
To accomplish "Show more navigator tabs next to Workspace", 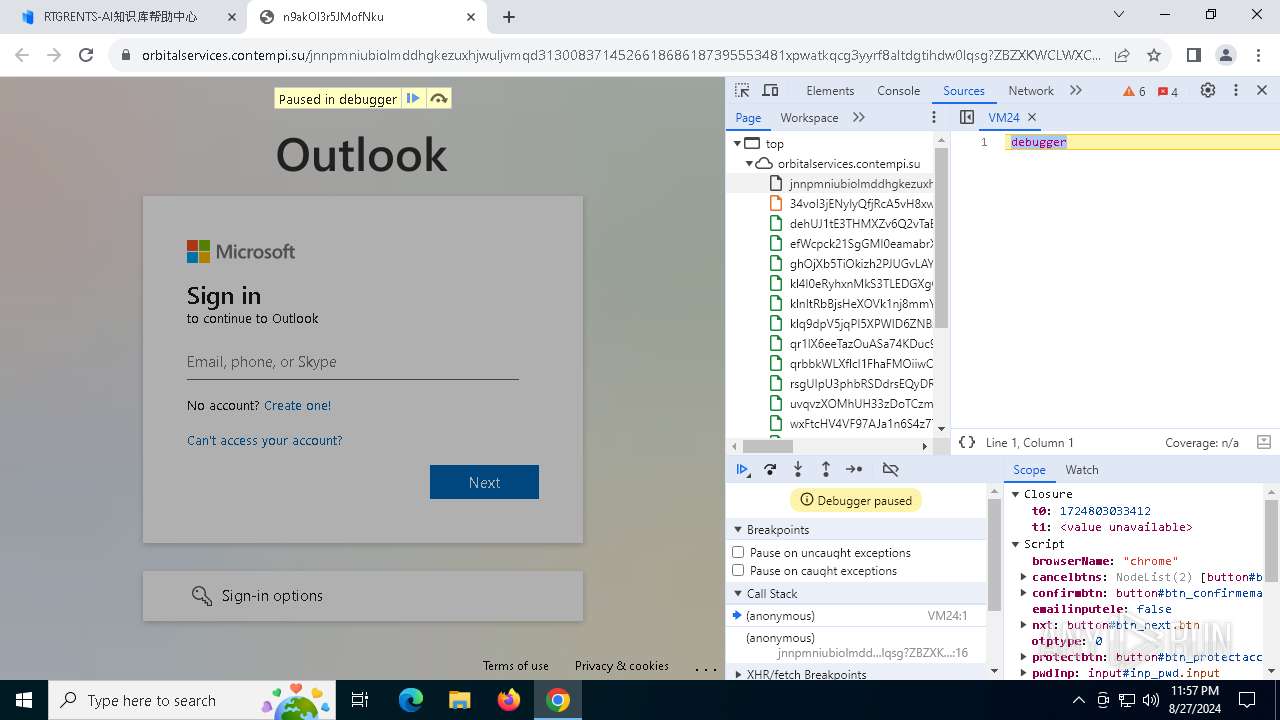I will pos(859,117).
